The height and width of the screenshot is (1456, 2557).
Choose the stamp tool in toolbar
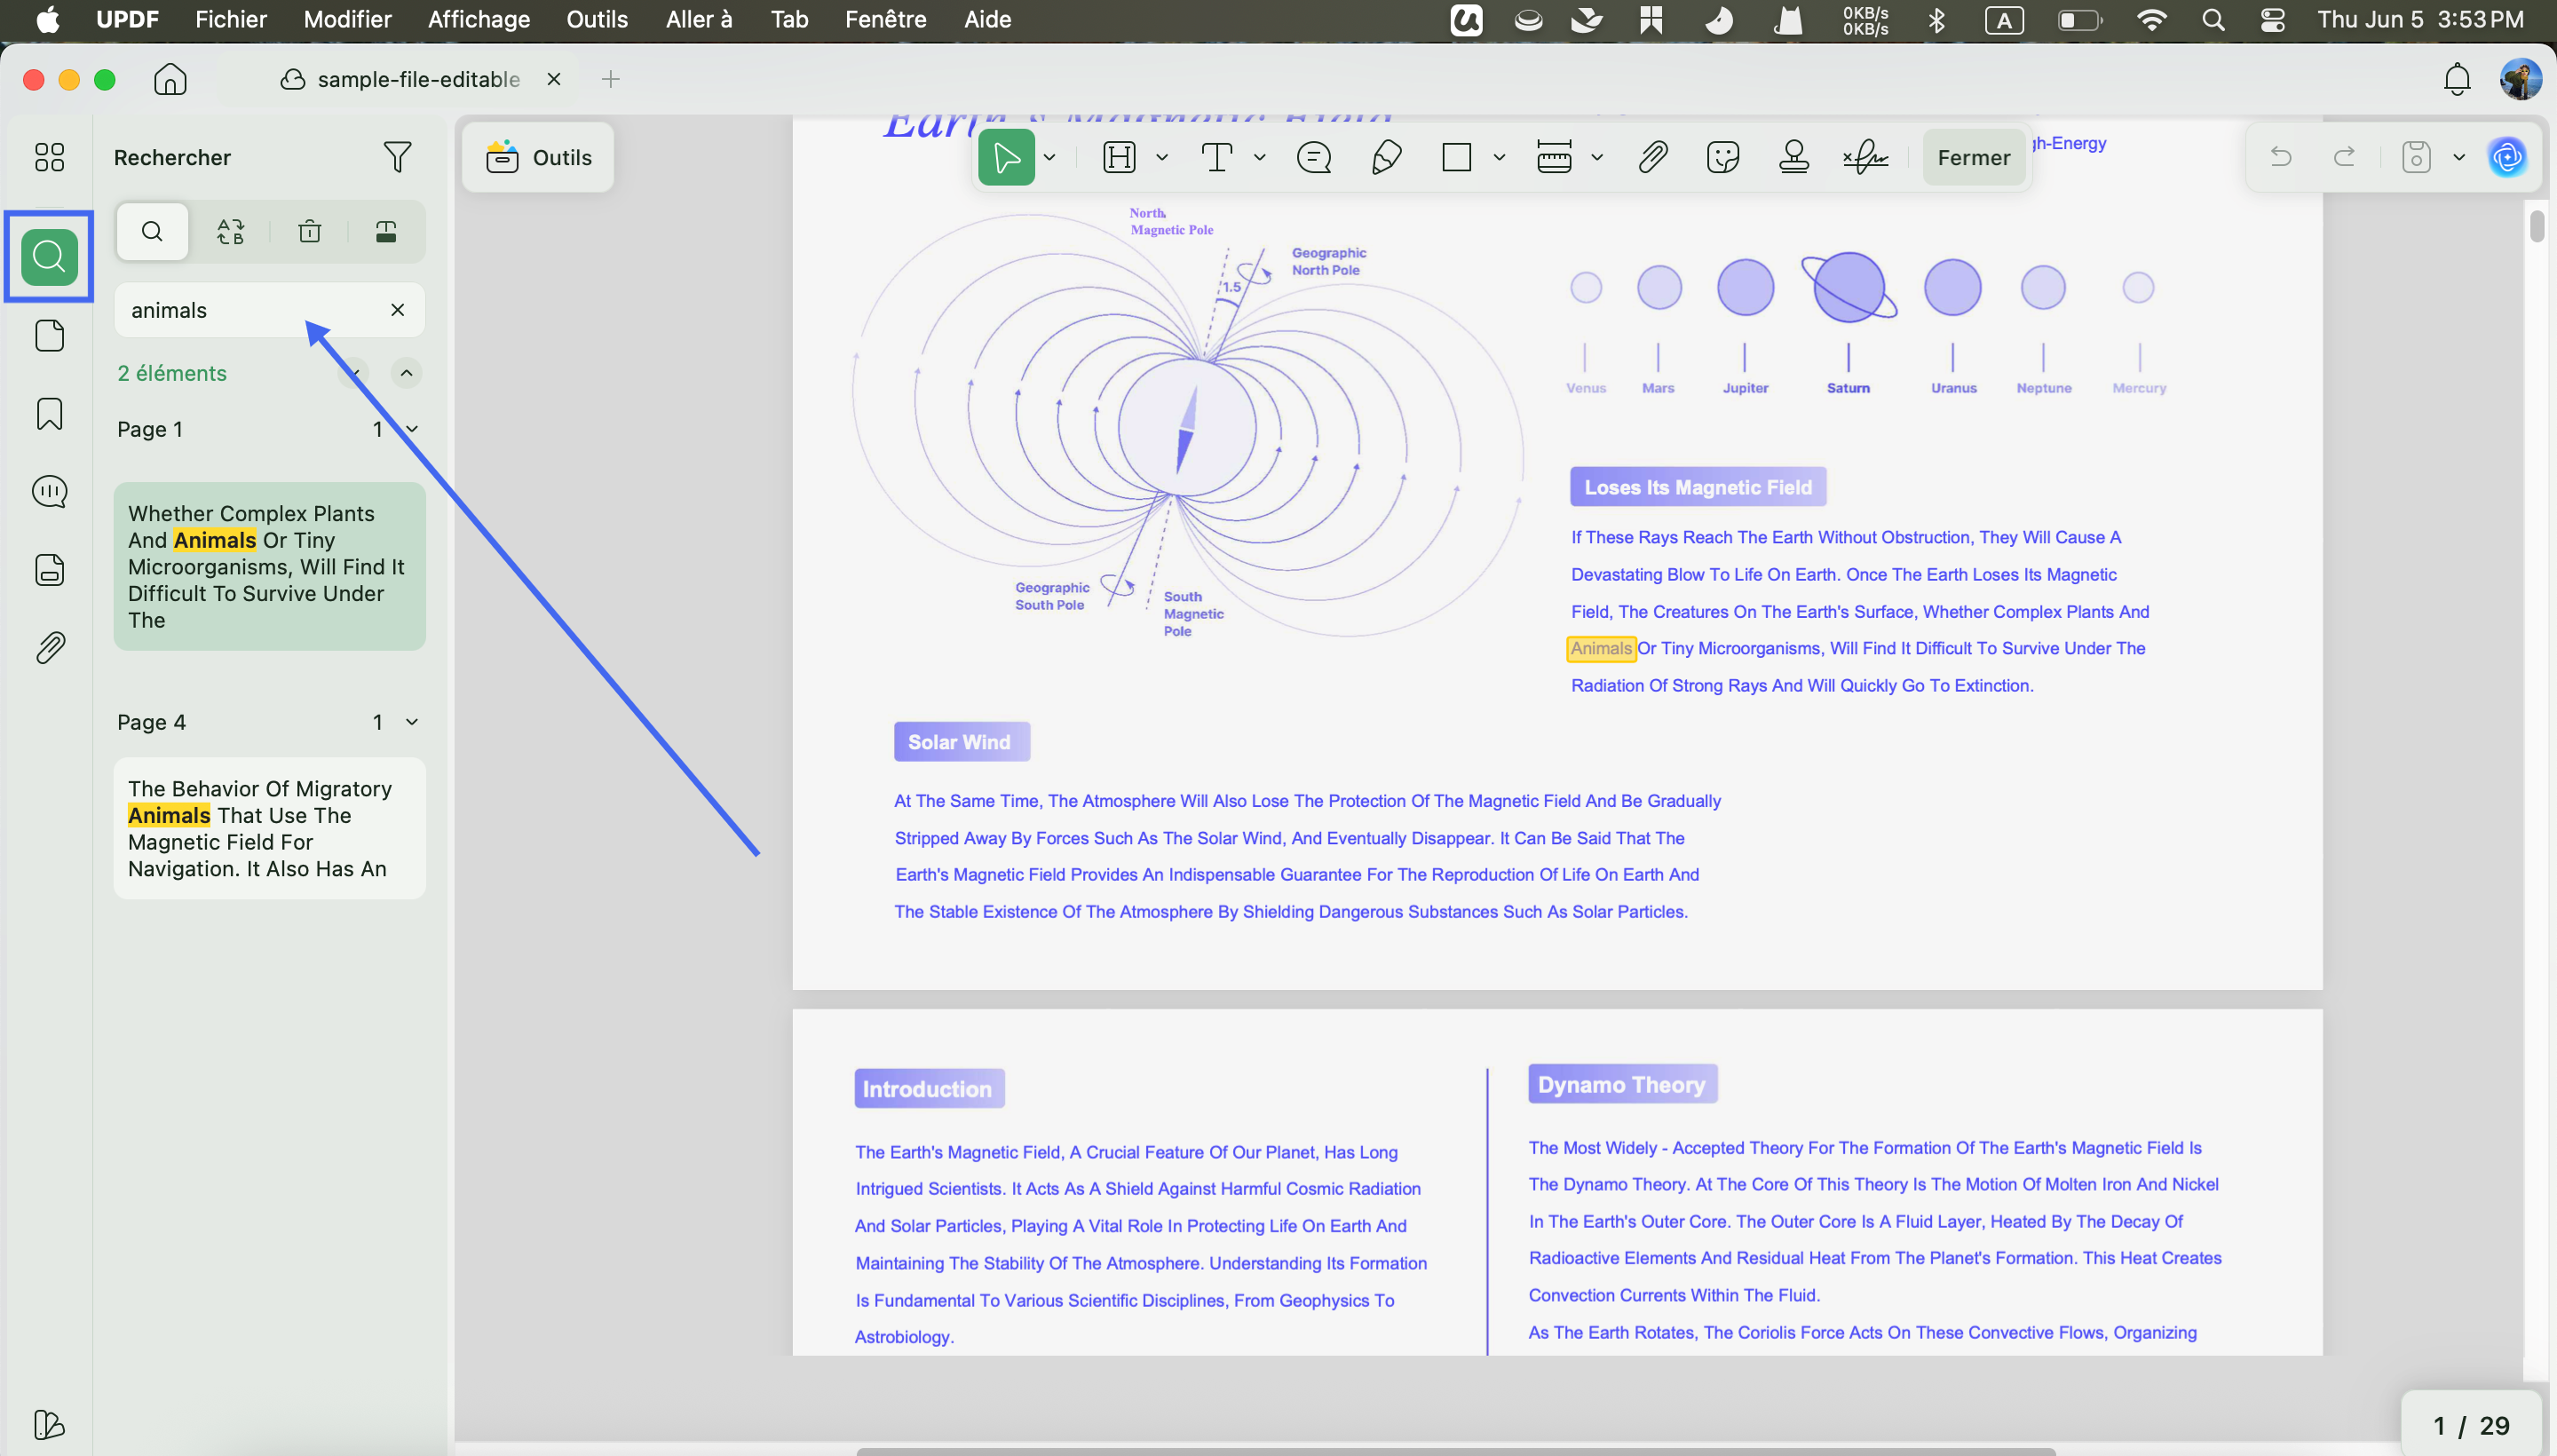1793,157
